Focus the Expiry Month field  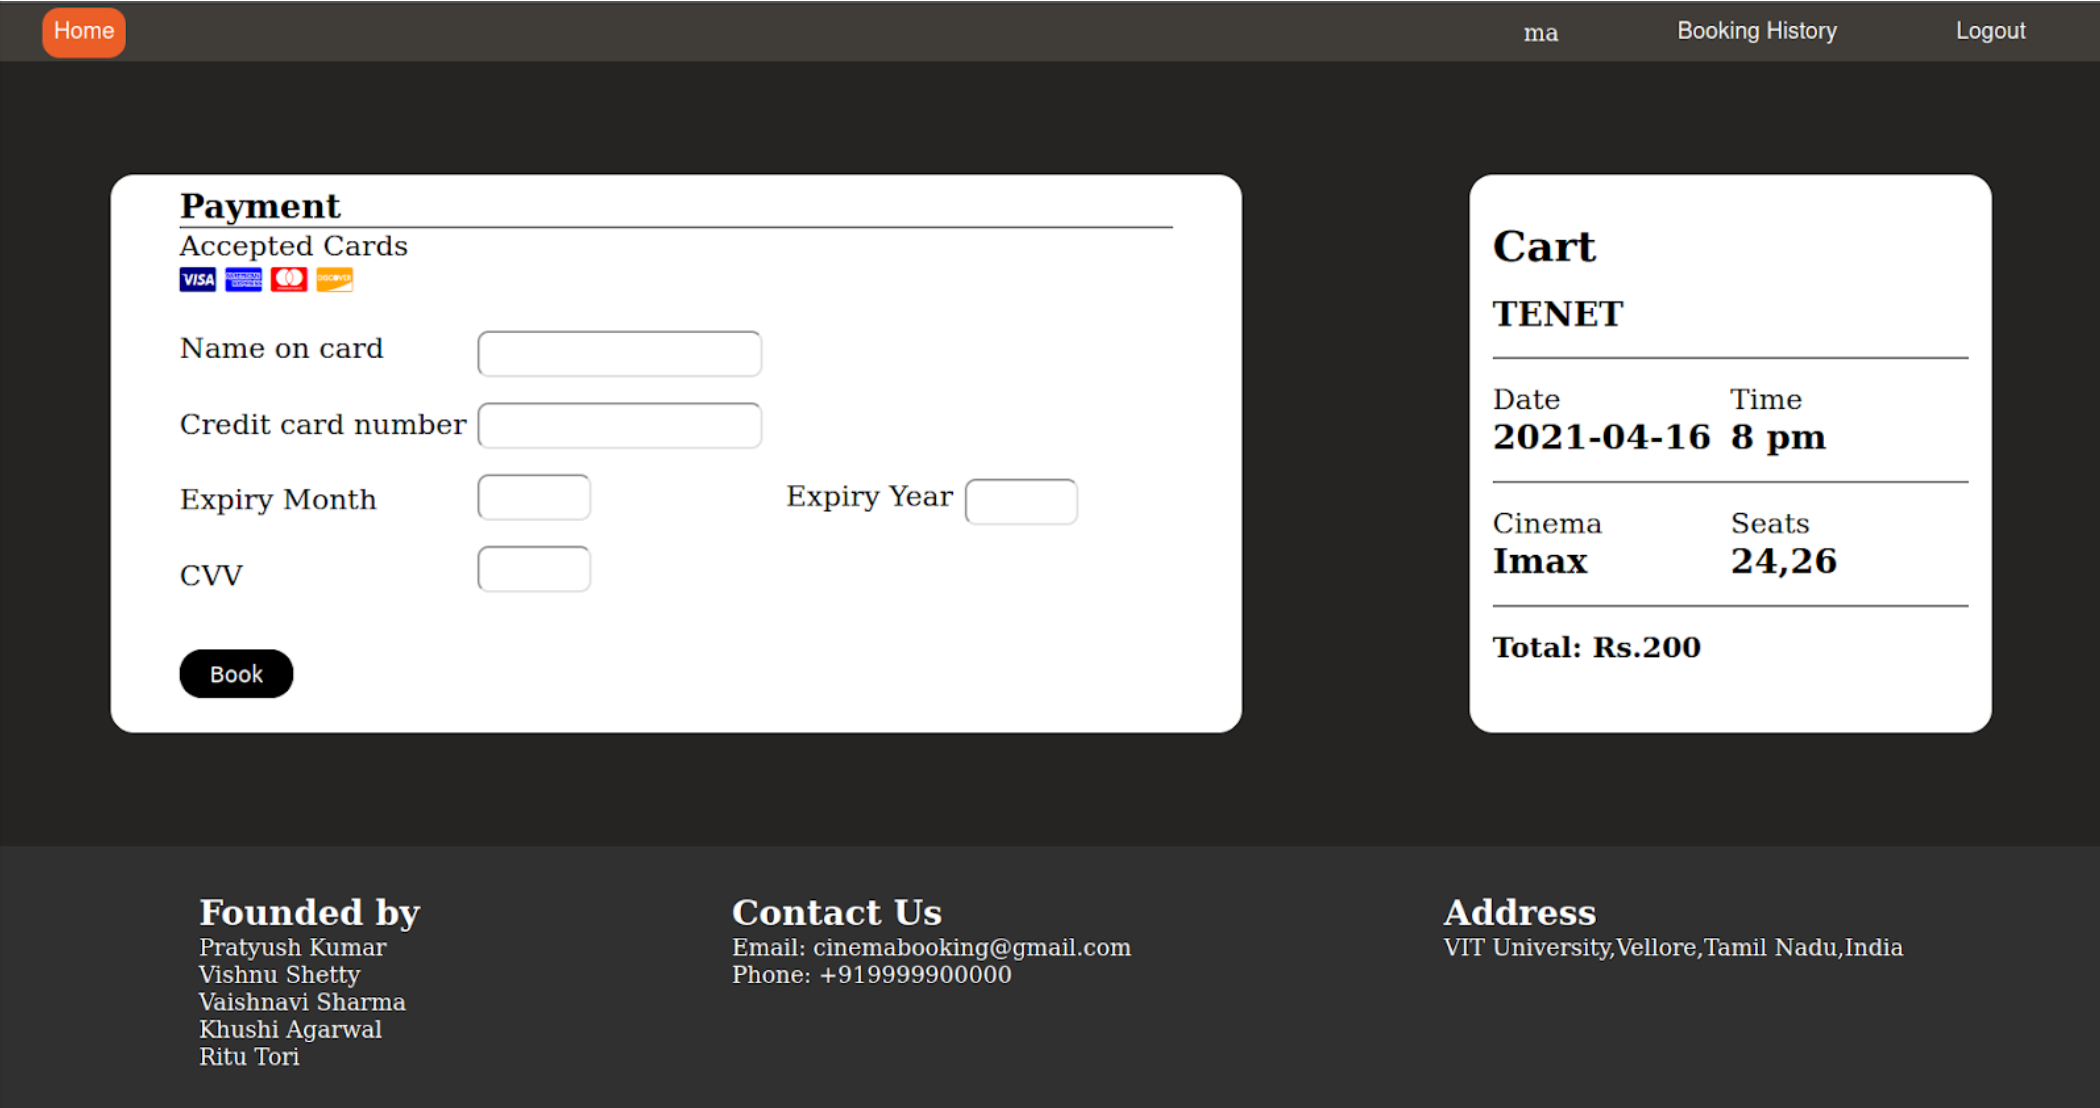534,497
